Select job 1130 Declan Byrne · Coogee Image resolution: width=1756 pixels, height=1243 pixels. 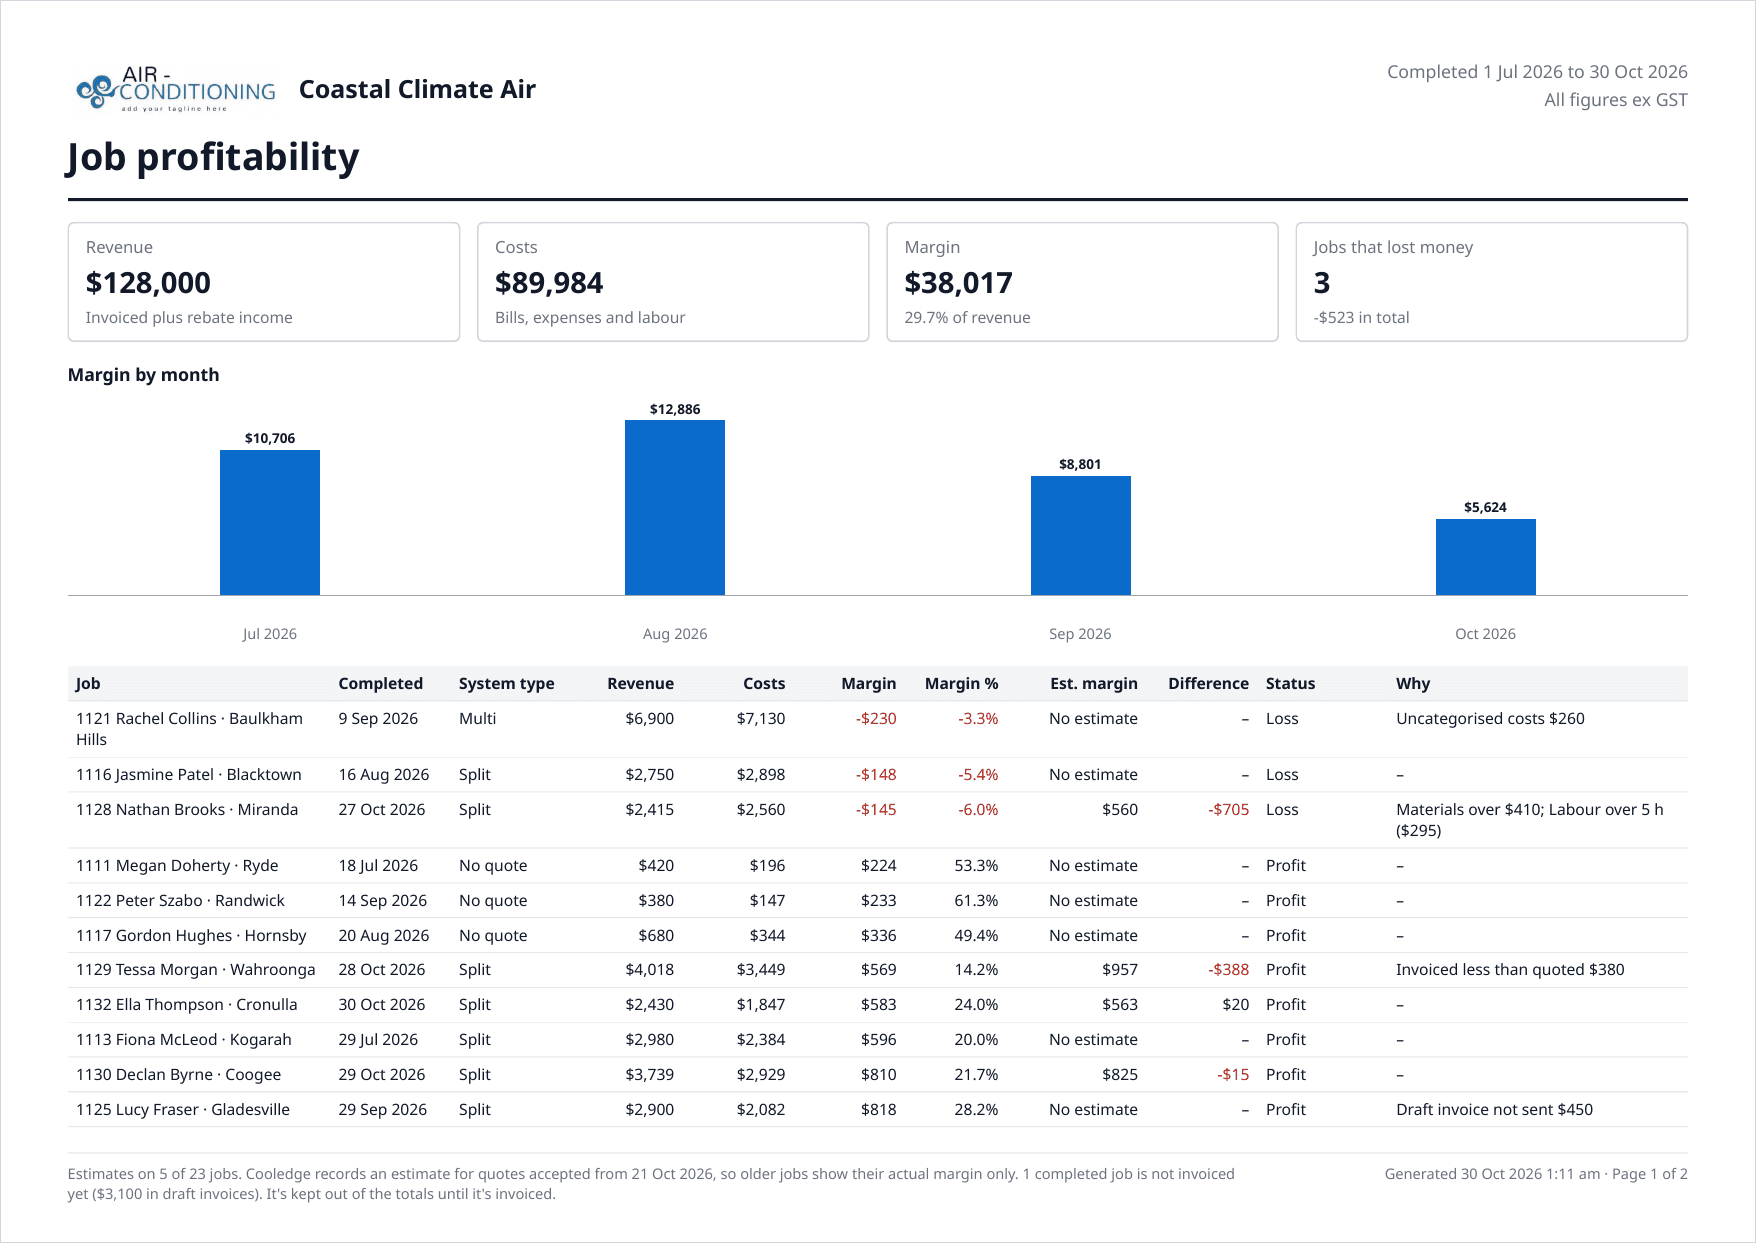pos(878,1075)
